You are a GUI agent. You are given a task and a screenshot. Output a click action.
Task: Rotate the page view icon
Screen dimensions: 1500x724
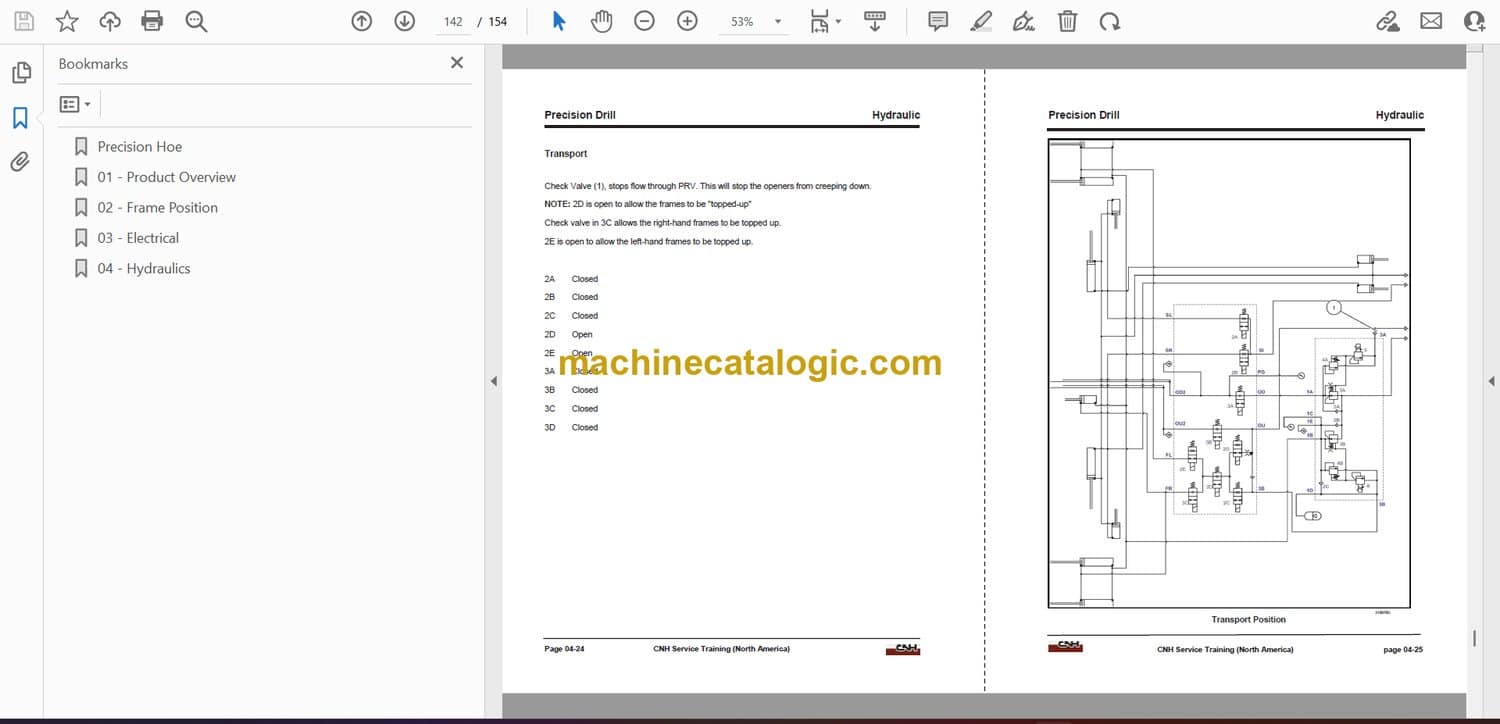point(1109,21)
